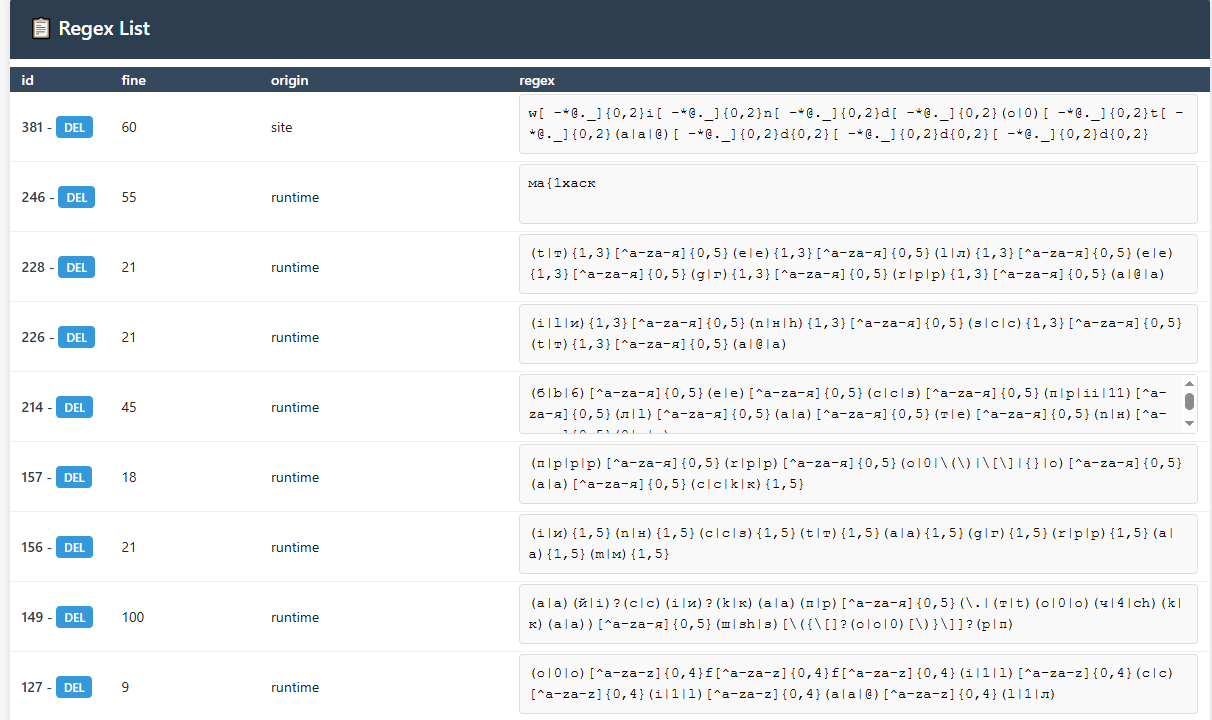Click the Regex List page title
Viewport: 1212px width, 720px height.
104,28
